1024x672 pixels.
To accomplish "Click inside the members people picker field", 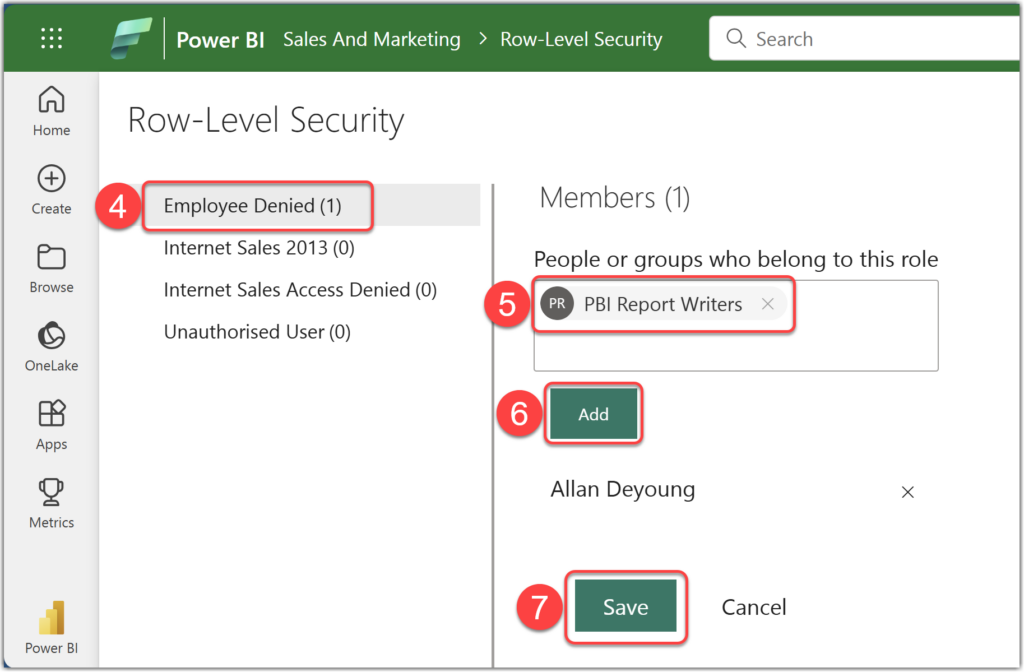I will 736,326.
